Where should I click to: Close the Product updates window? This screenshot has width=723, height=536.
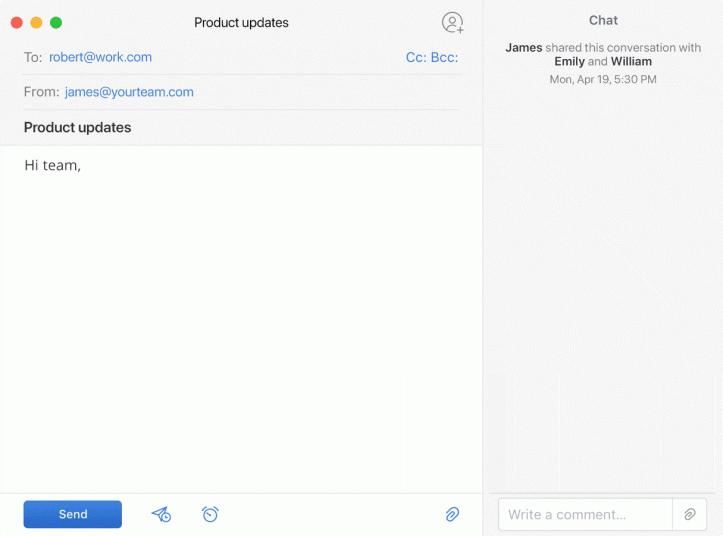(x=17, y=22)
